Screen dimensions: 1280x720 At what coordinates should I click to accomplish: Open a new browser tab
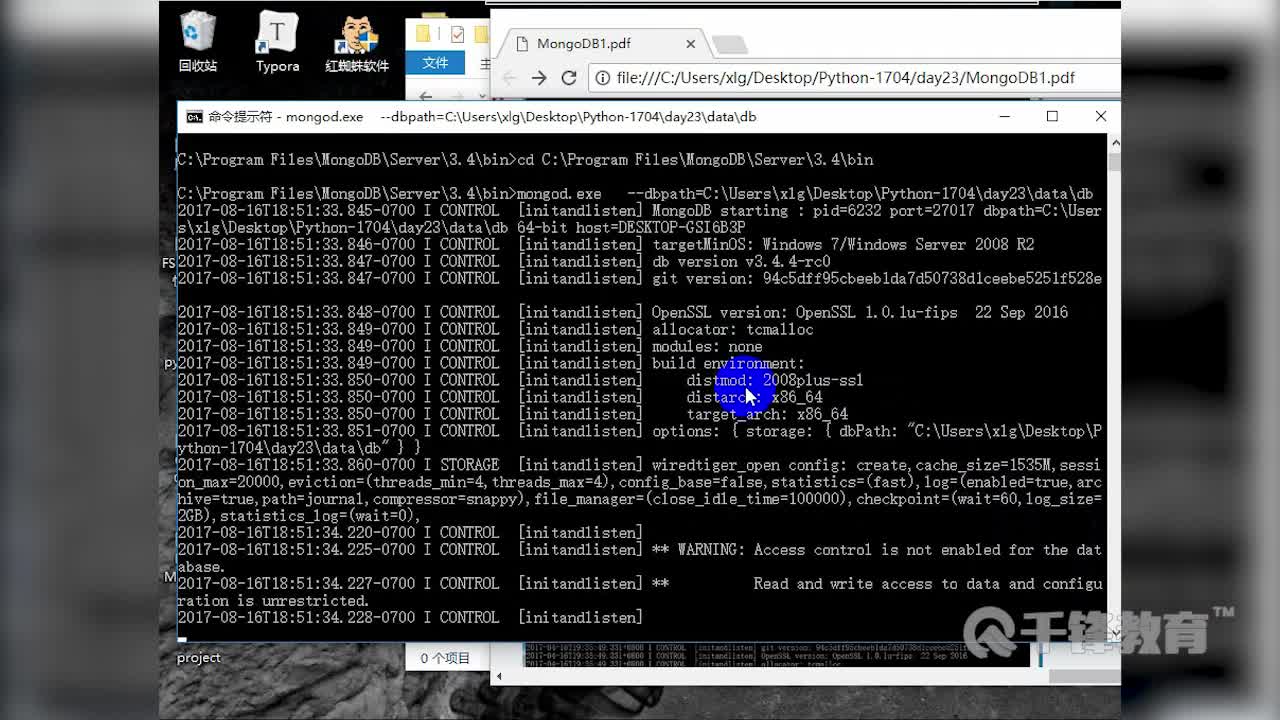(729, 43)
